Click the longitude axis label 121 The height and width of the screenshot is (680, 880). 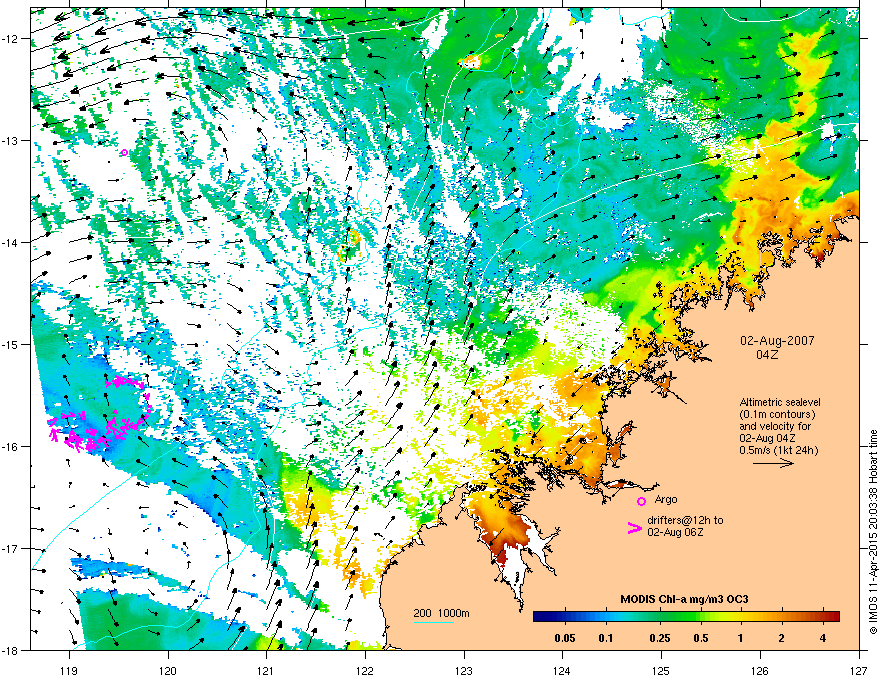tap(266, 670)
